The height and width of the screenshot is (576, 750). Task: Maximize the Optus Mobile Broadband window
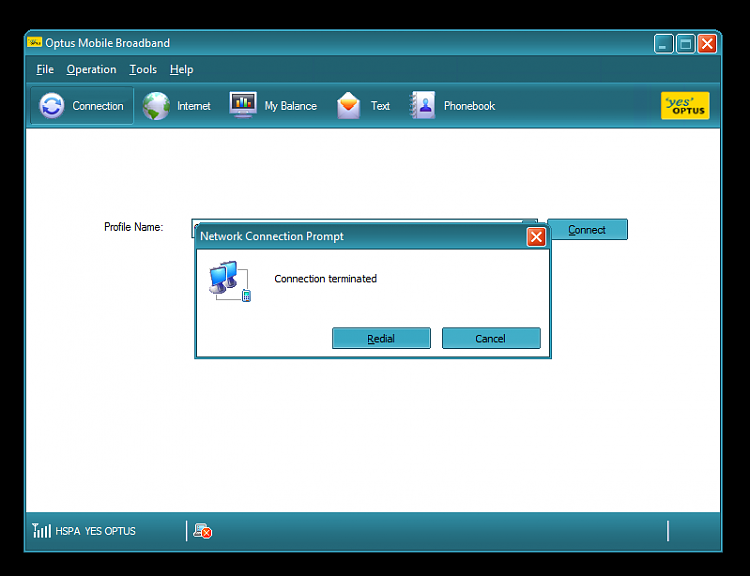tap(685, 44)
